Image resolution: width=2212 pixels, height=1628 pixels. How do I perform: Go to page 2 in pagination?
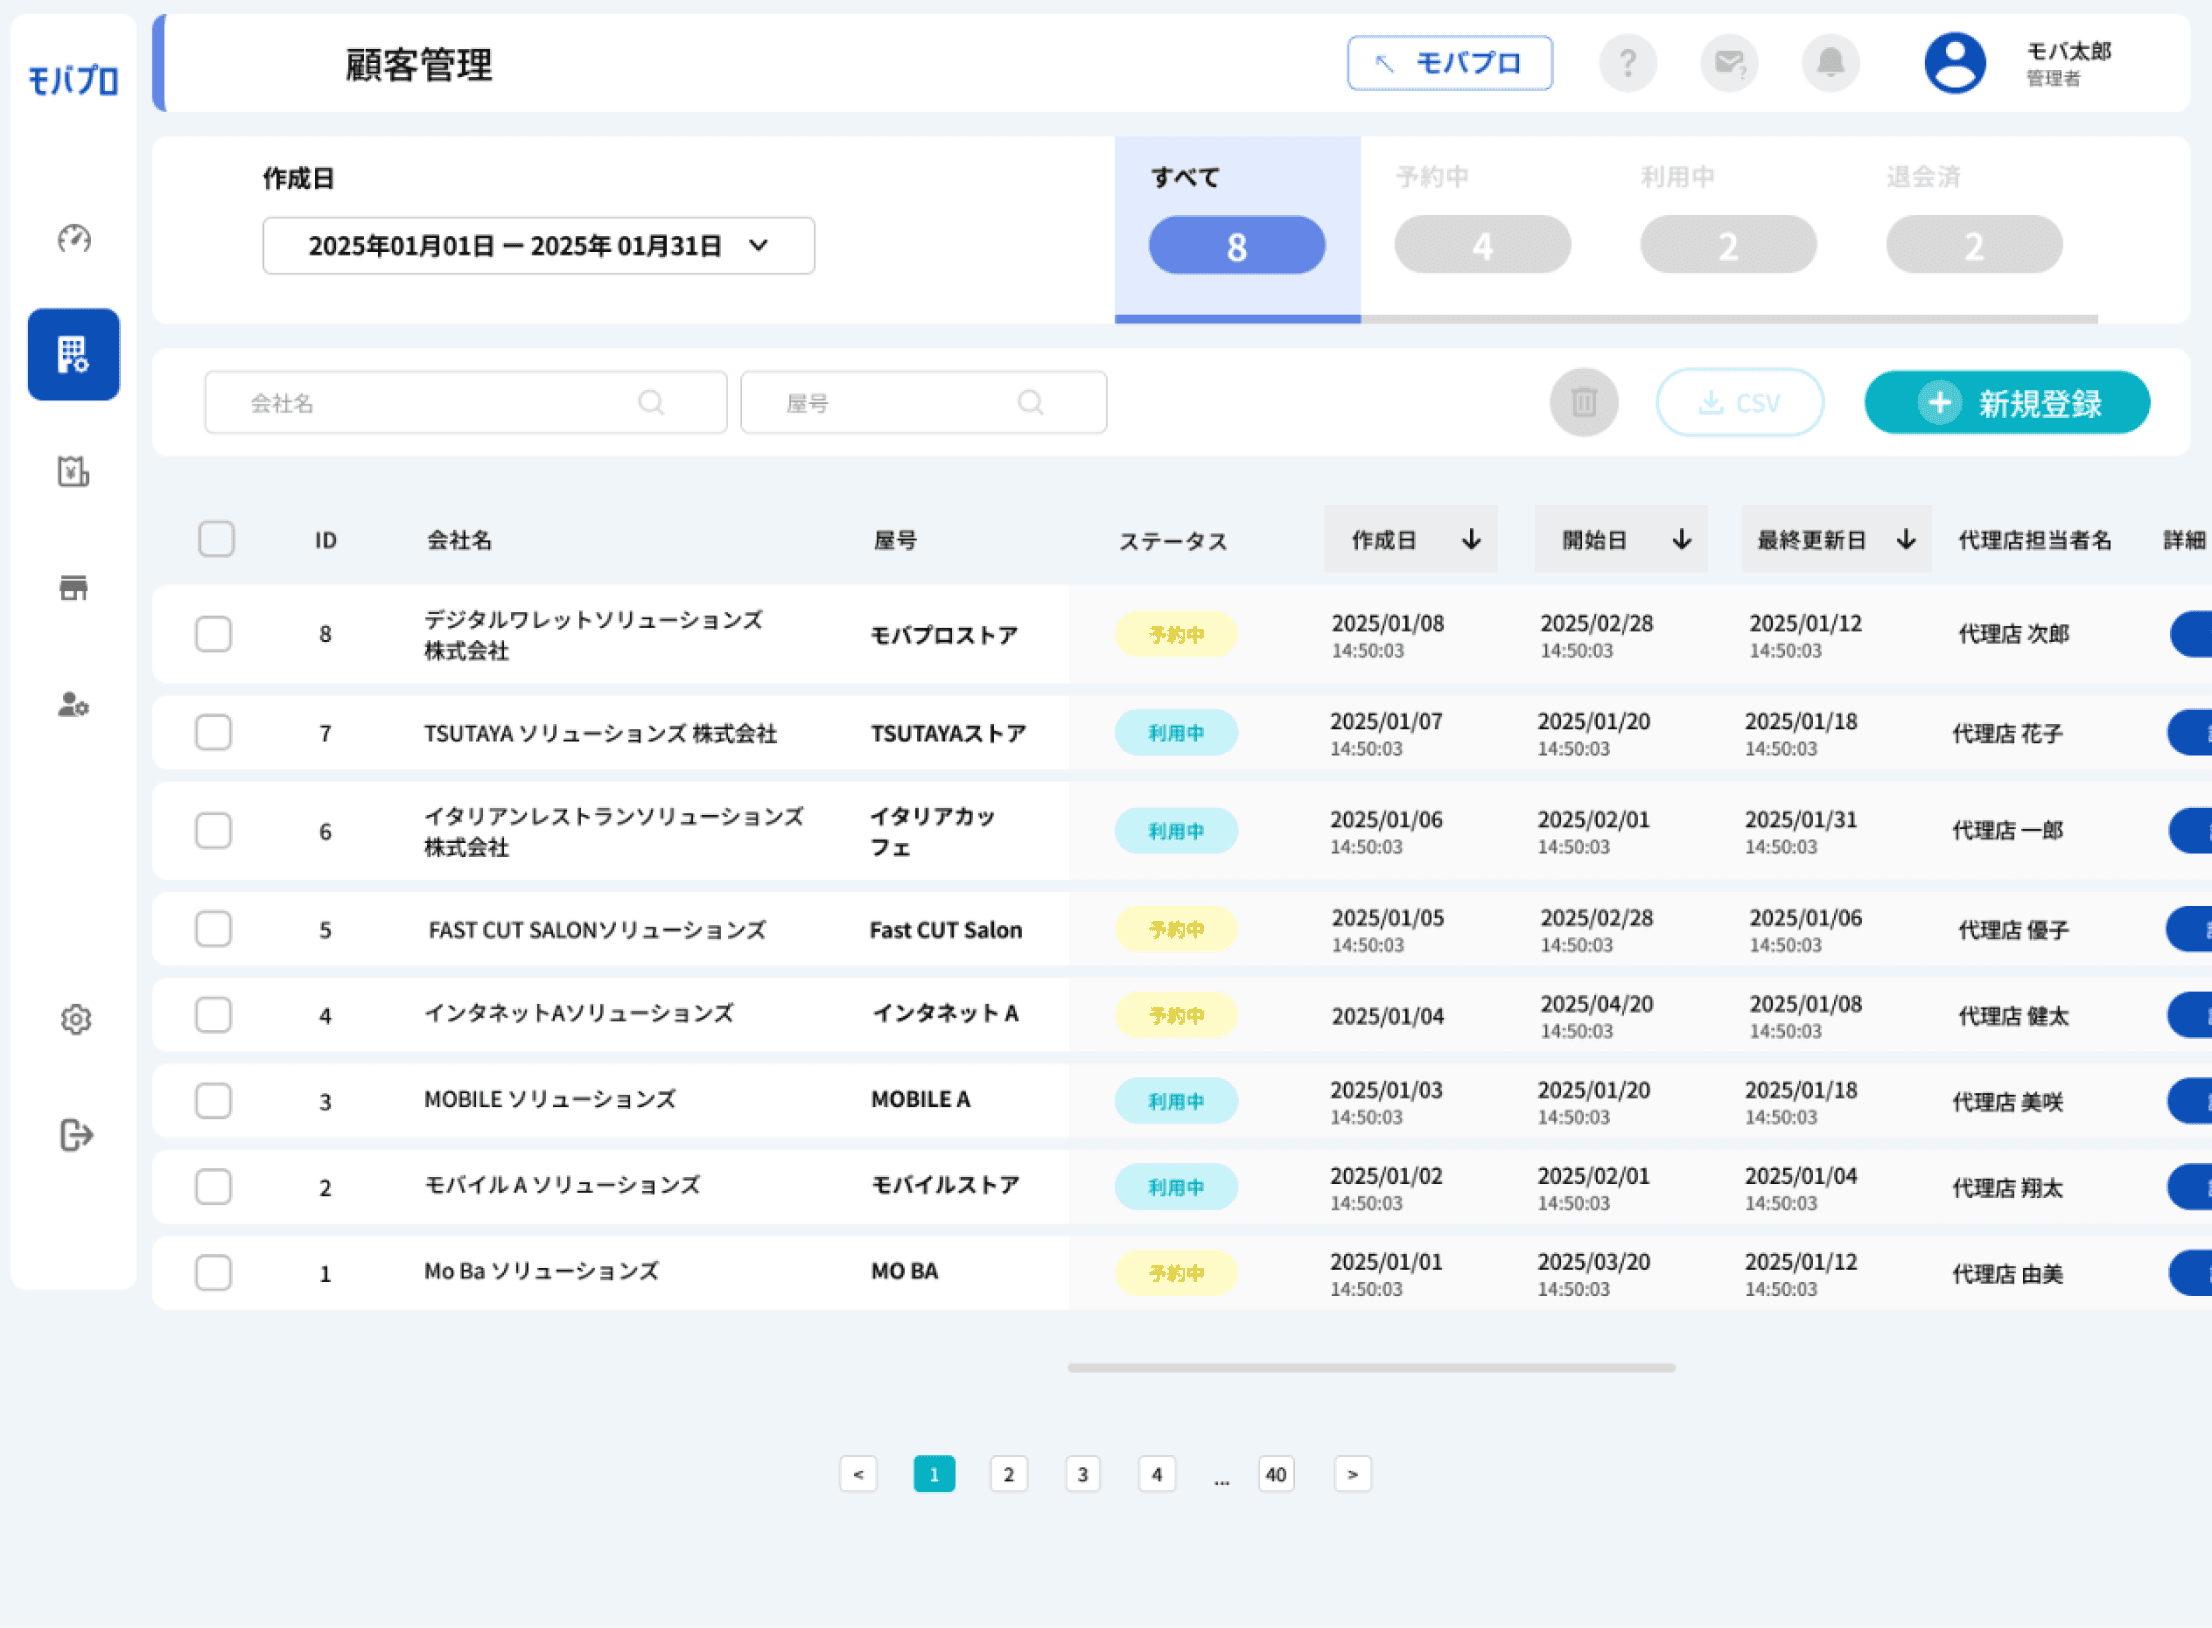click(x=1008, y=1475)
